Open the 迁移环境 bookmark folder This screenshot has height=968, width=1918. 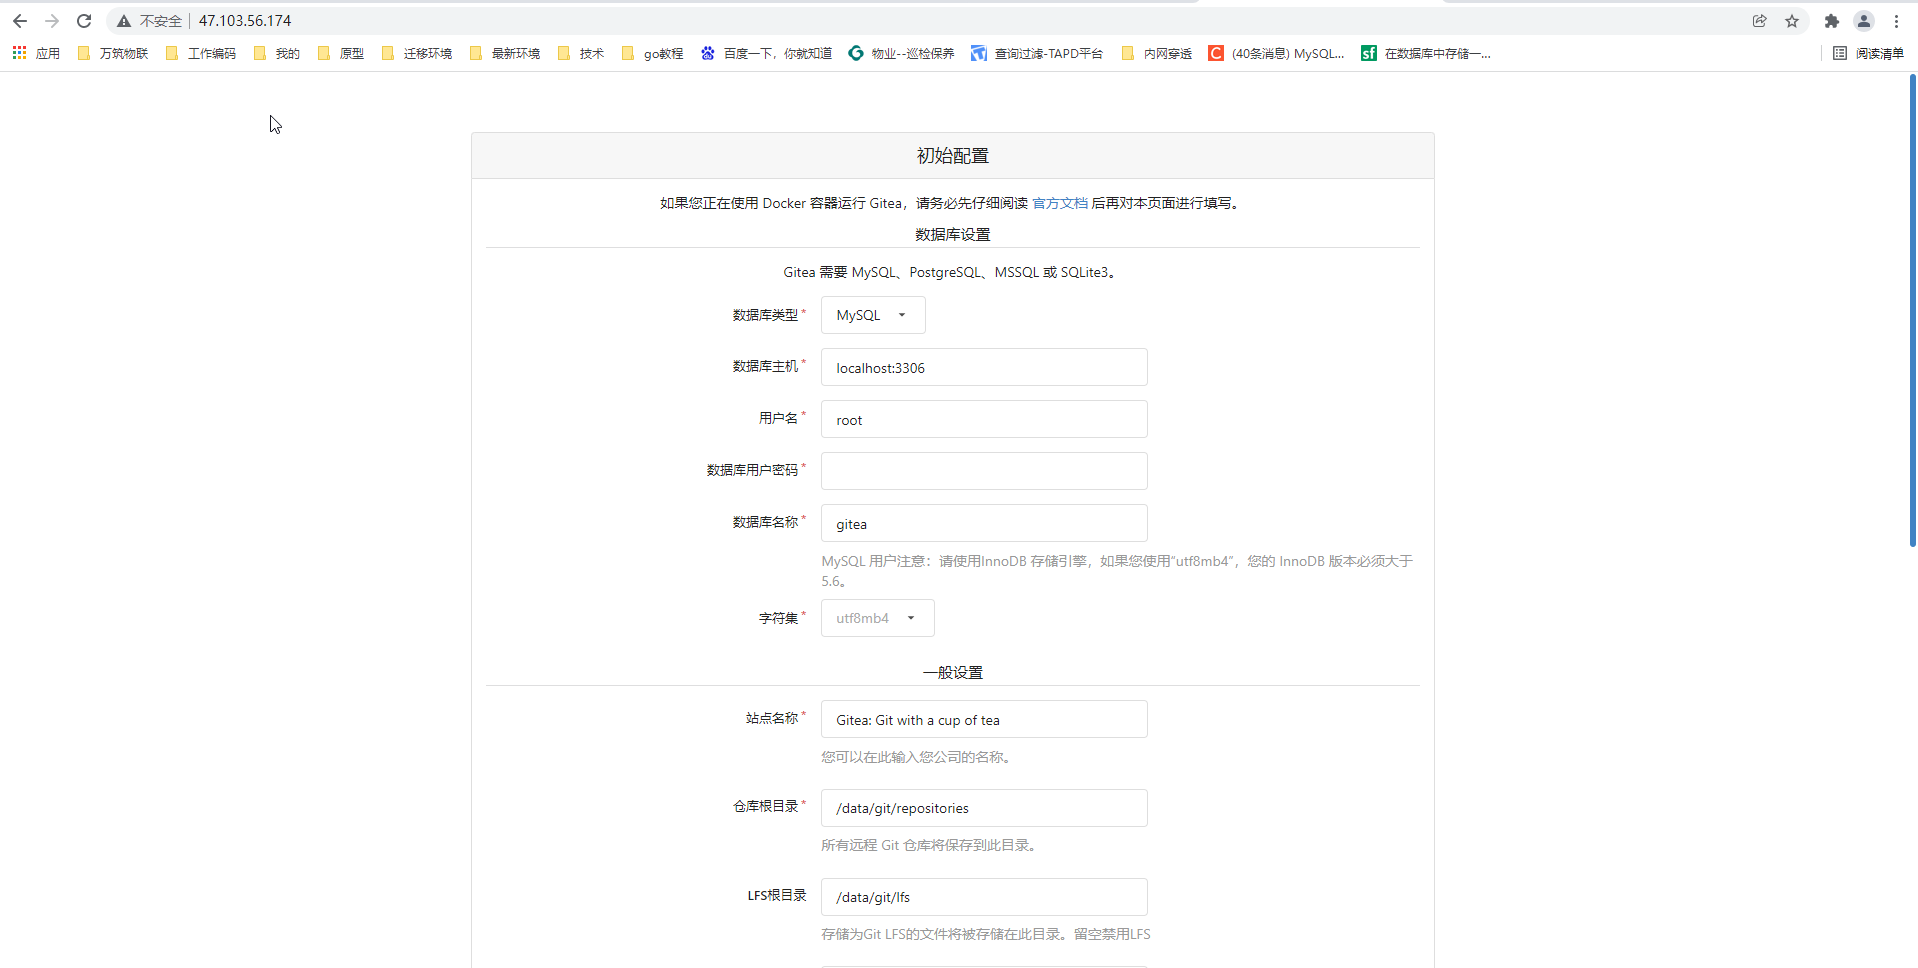417,53
